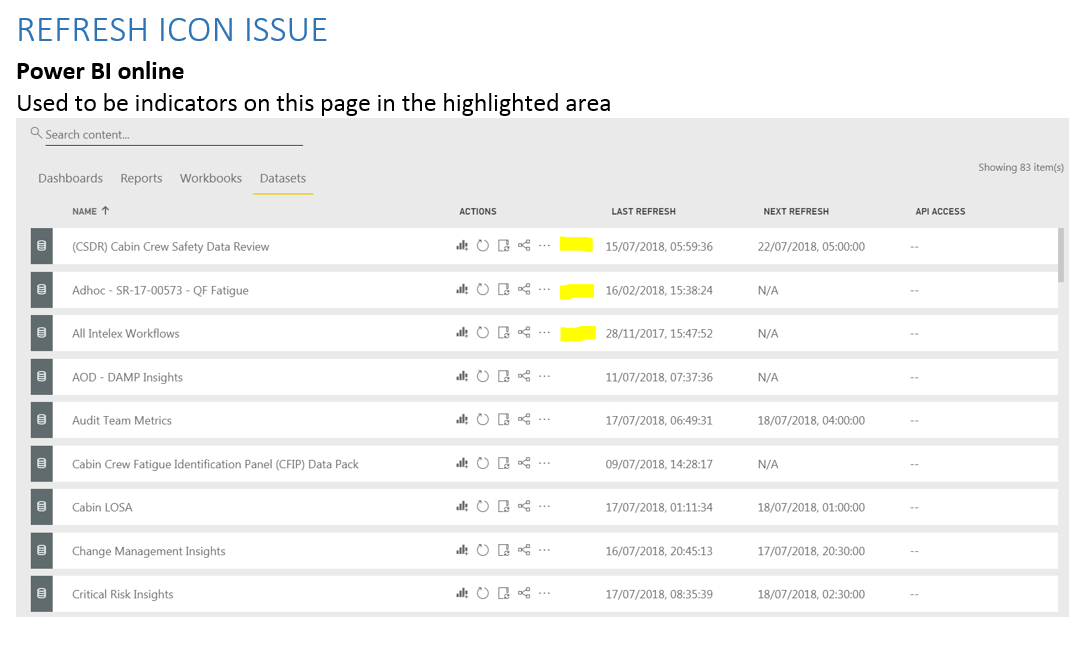View related items for Cabin Crew Fatigue CFIP
1081x646 pixels.
[x=524, y=463]
